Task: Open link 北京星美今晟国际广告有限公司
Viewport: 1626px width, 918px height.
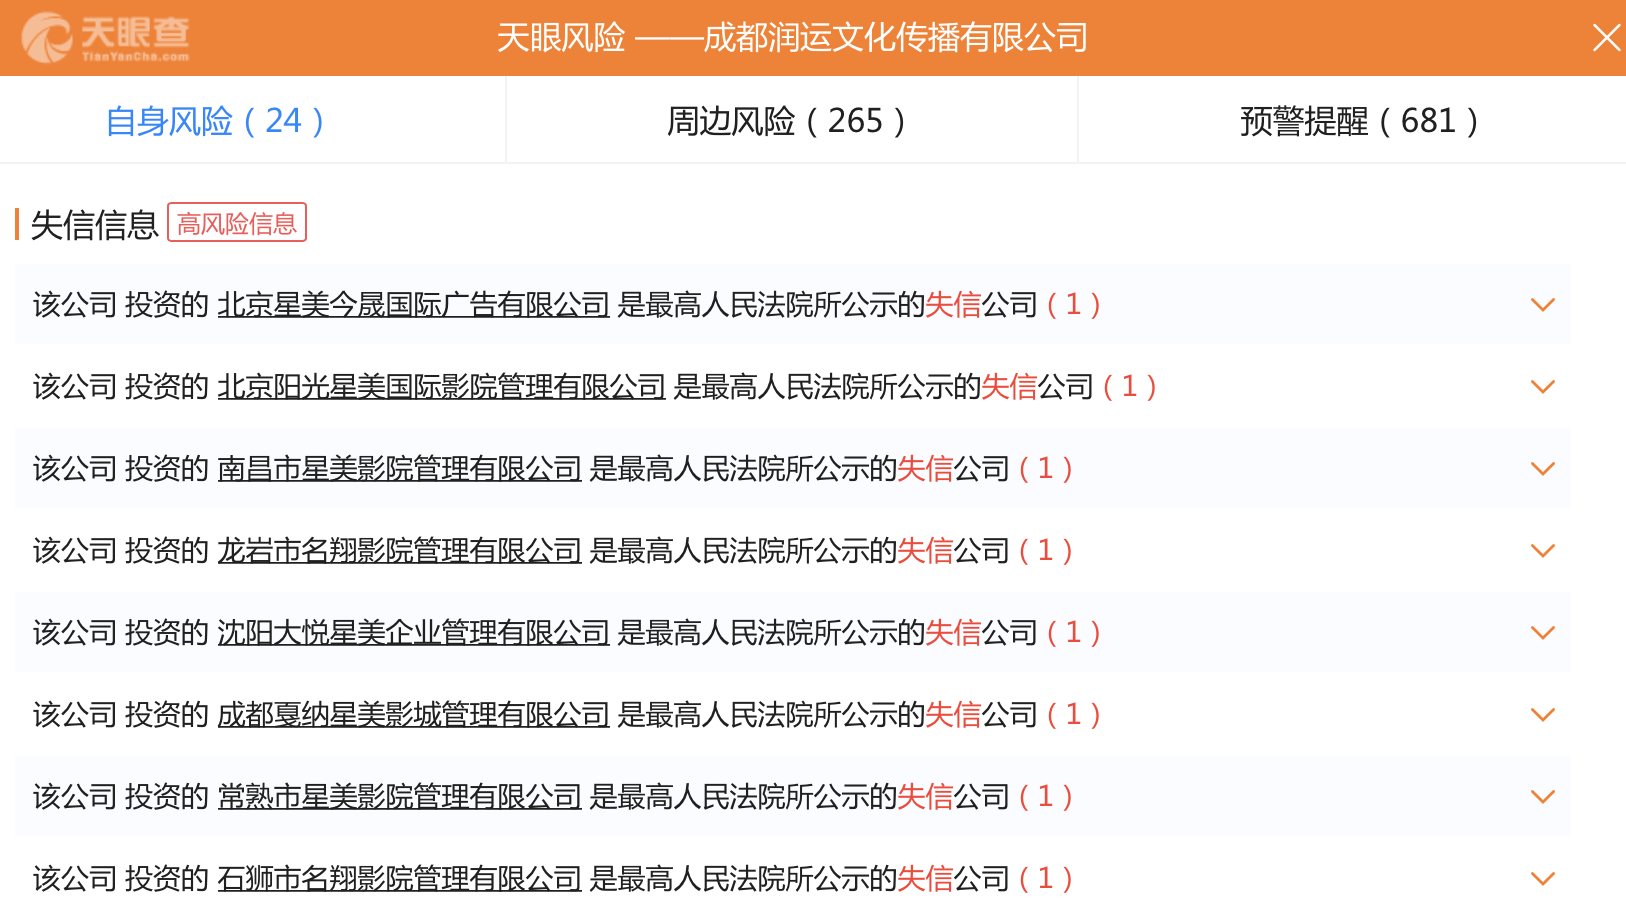Action: tap(414, 304)
